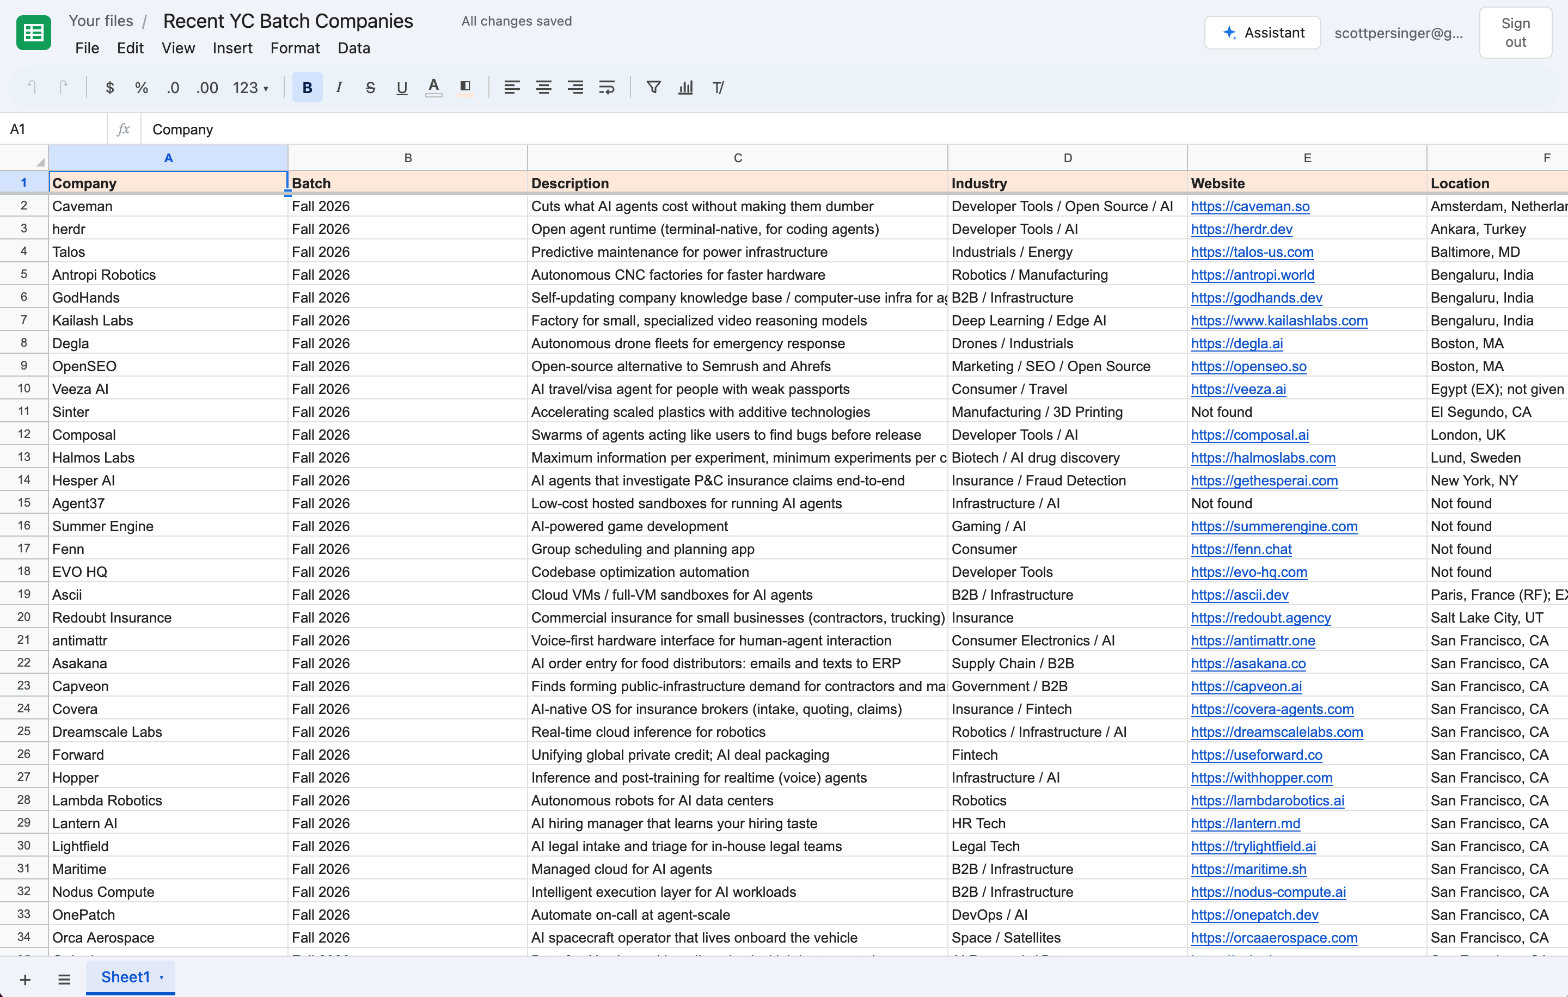Redo the last undone action
The width and height of the screenshot is (1568, 997).
coord(64,88)
